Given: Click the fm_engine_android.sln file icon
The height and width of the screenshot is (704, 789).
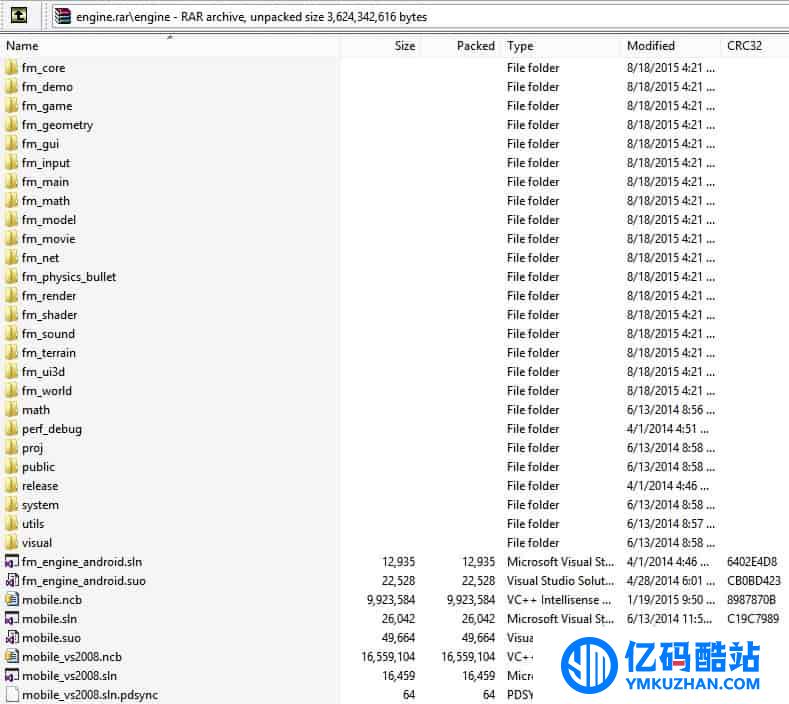Looking at the screenshot, I should 12,562.
